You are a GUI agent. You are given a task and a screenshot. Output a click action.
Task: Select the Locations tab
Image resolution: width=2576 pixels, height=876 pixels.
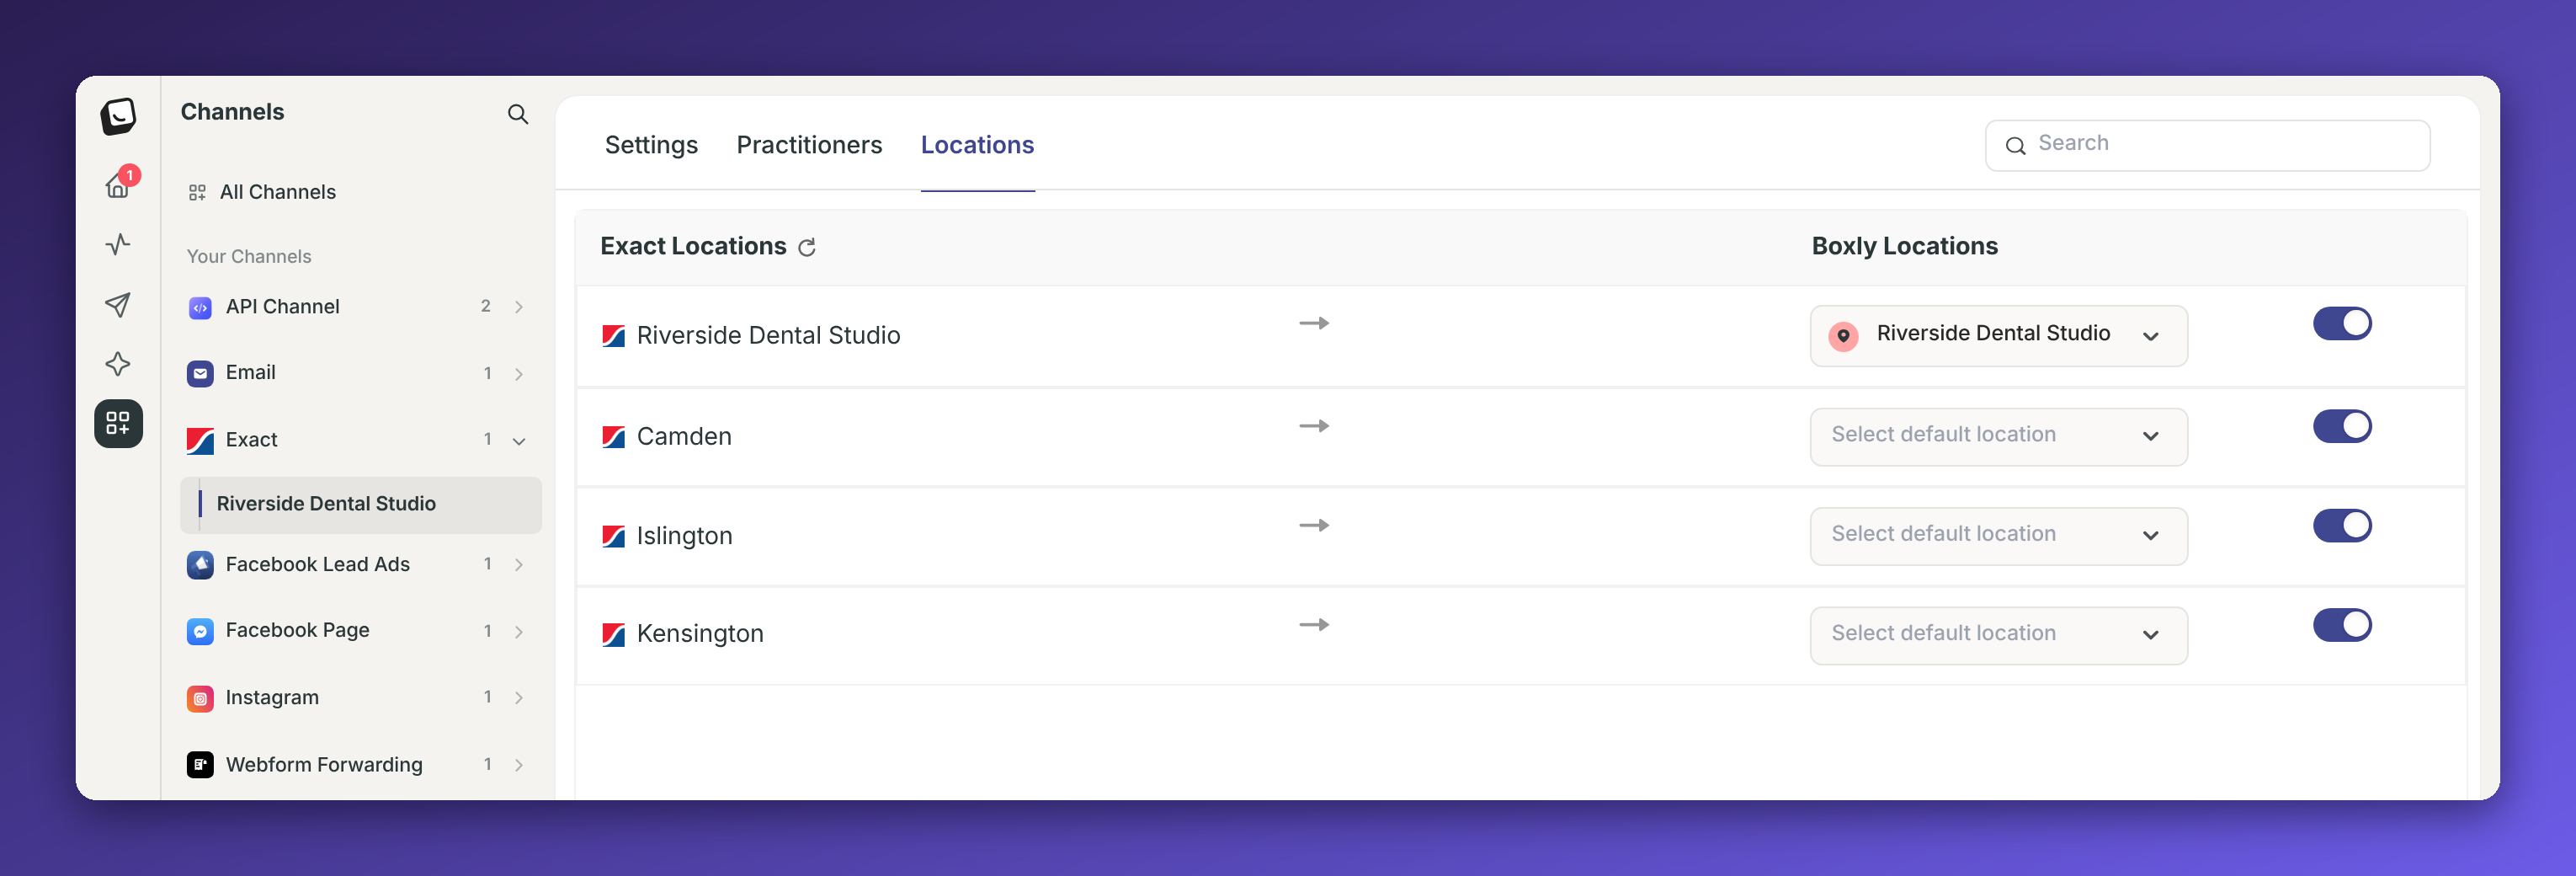click(977, 145)
